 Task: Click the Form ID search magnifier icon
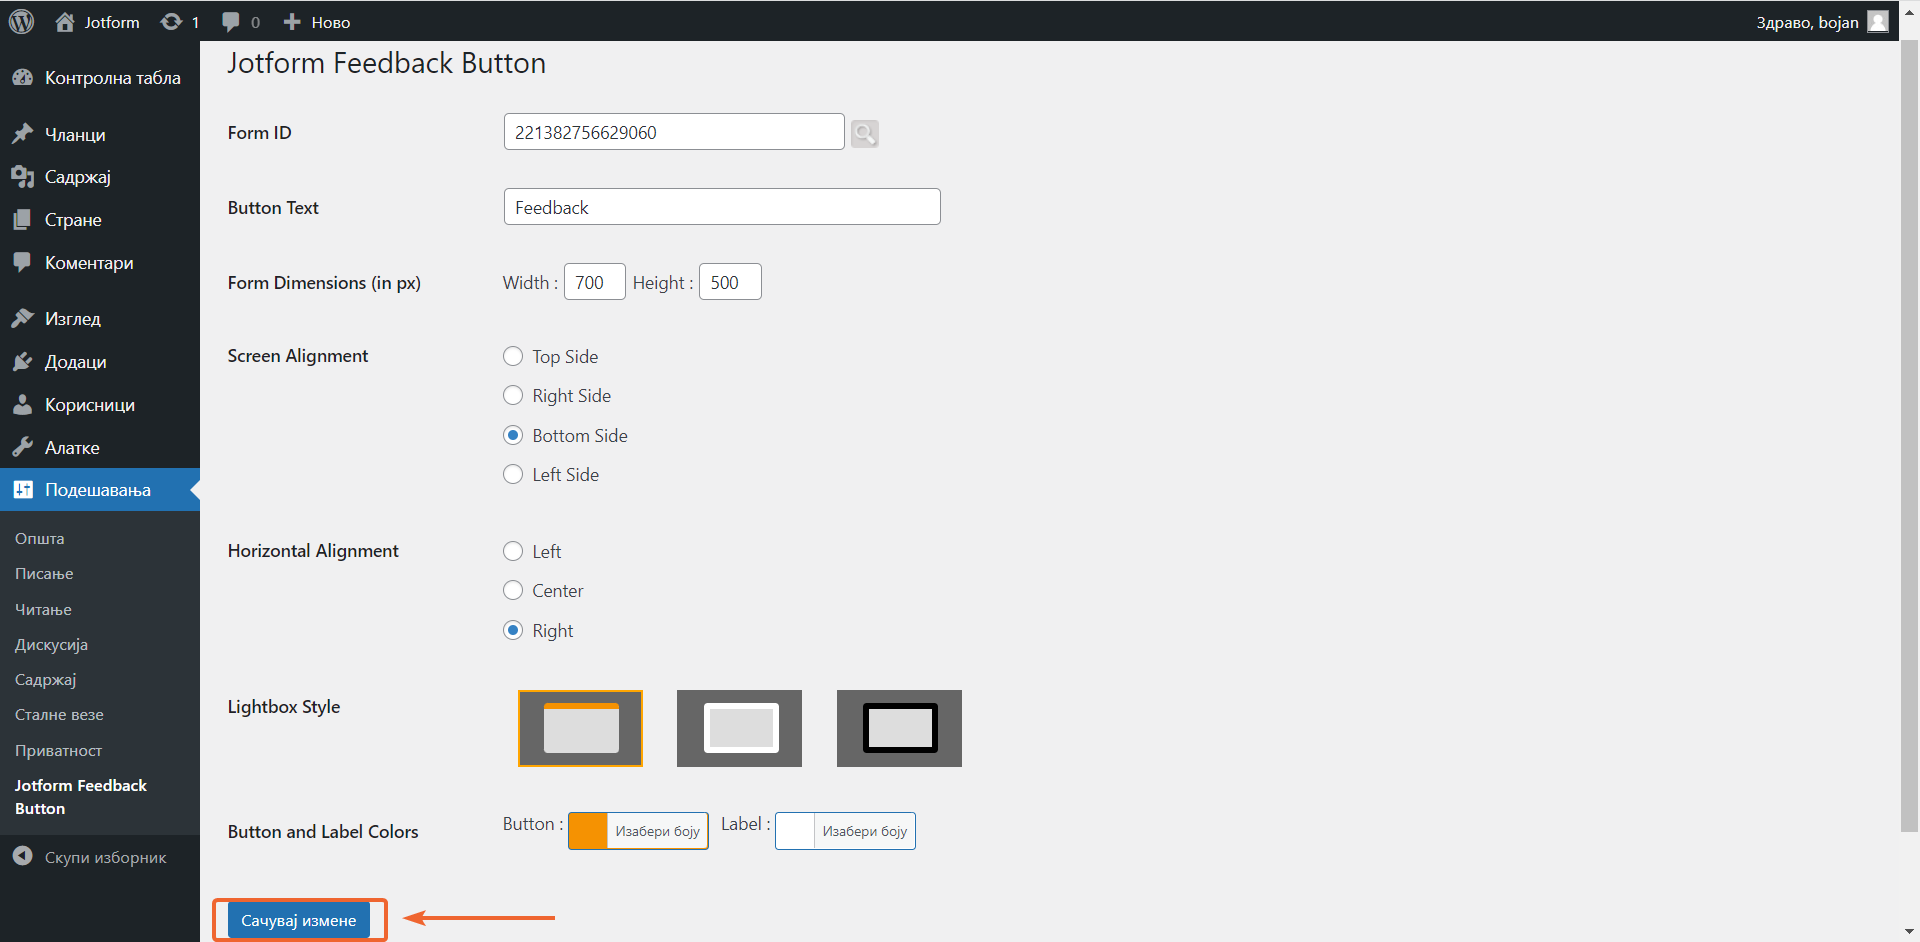click(865, 133)
